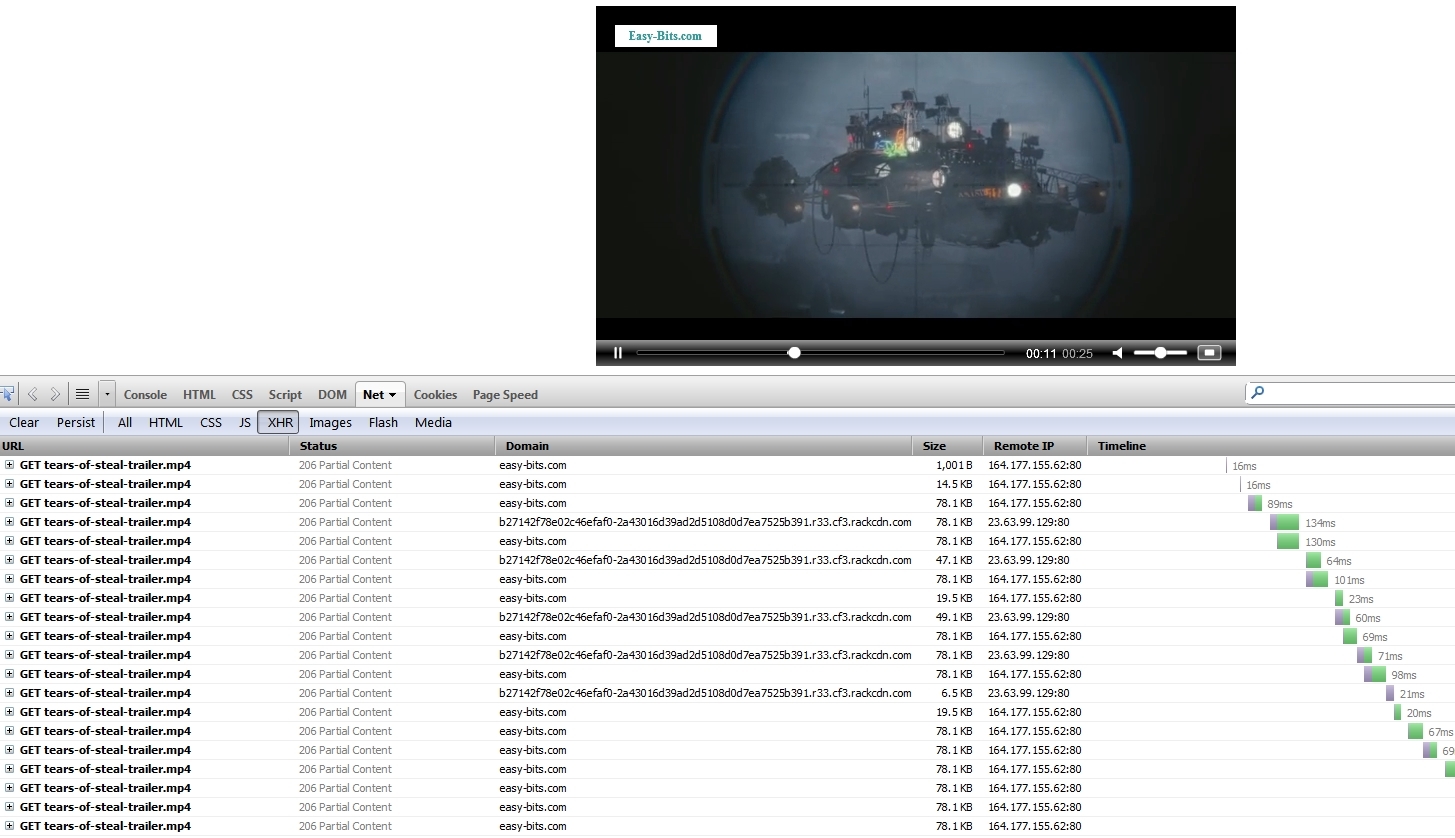Filter requests by CSS in filter bar

211,422
